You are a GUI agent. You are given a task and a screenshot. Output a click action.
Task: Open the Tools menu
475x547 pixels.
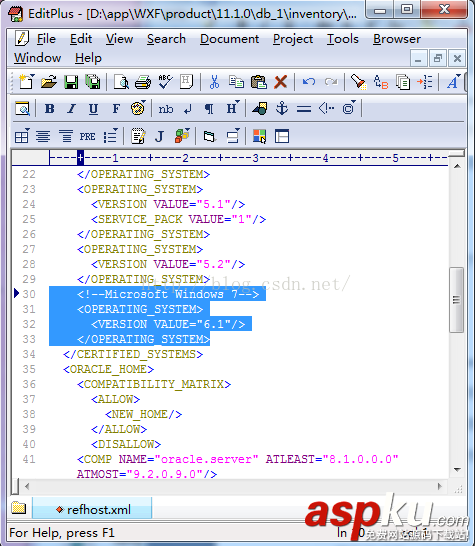click(x=343, y=39)
